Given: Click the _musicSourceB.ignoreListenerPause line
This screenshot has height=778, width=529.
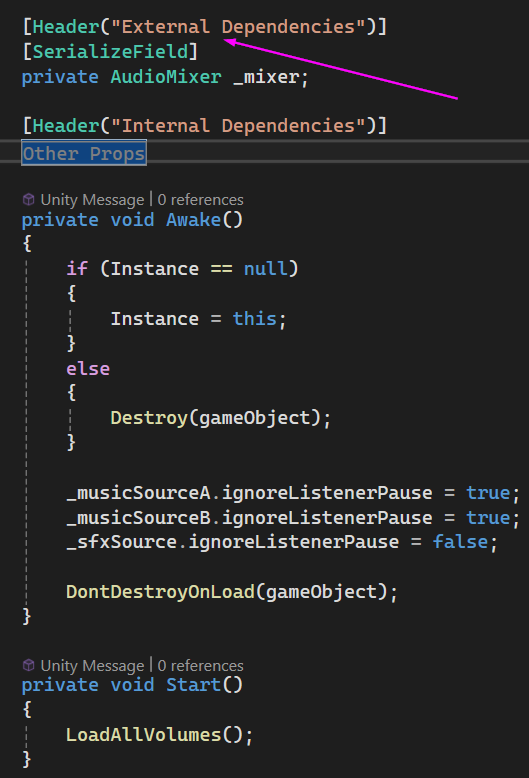Looking at the screenshot, I should tap(293, 518).
